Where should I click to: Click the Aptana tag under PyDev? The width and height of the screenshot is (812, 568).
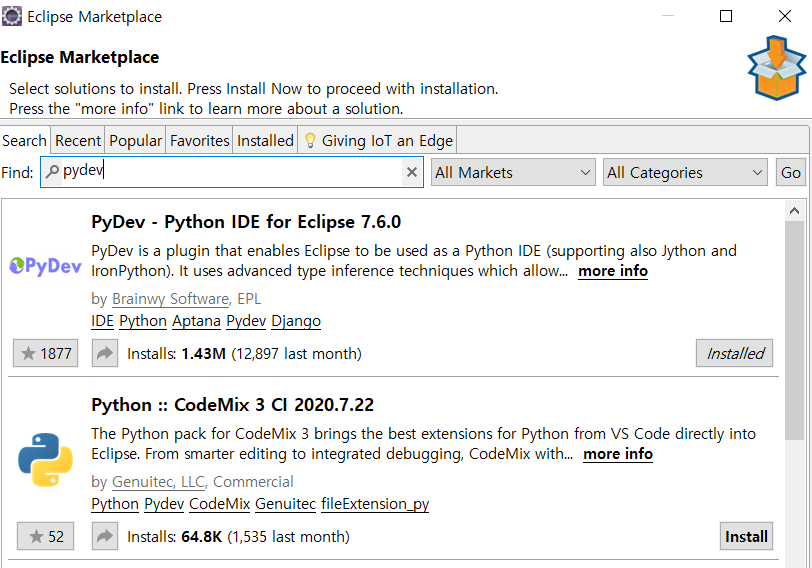tap(196, 321)
